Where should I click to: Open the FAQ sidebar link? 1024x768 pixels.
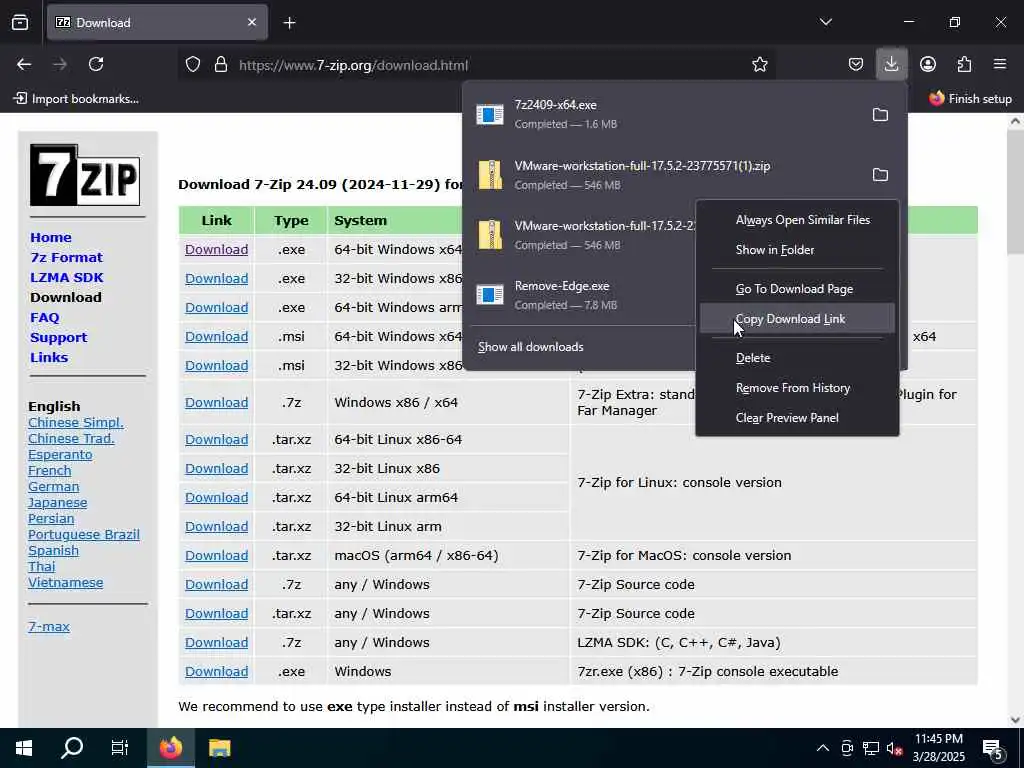pos(44,317)
